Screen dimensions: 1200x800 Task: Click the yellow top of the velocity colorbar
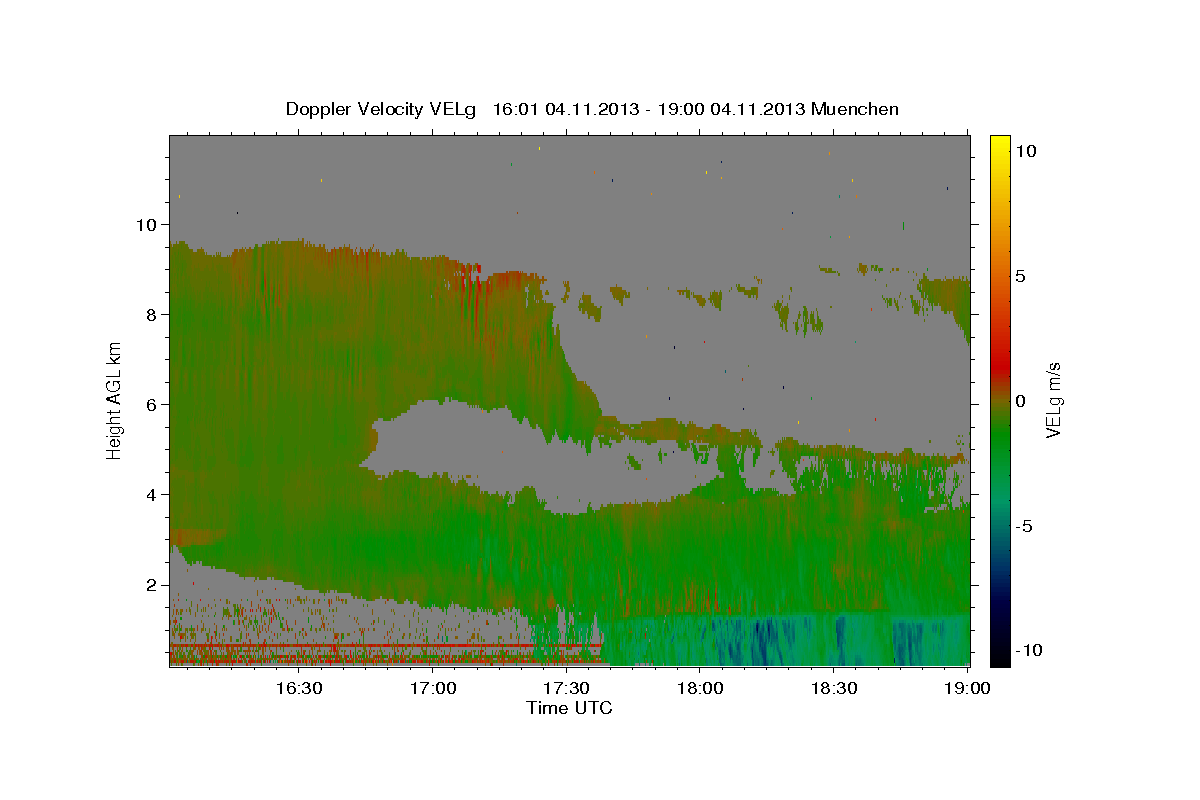(1000, 145)
